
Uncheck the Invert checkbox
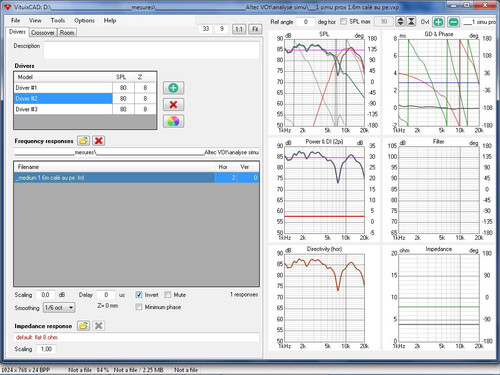pos(139,295)
